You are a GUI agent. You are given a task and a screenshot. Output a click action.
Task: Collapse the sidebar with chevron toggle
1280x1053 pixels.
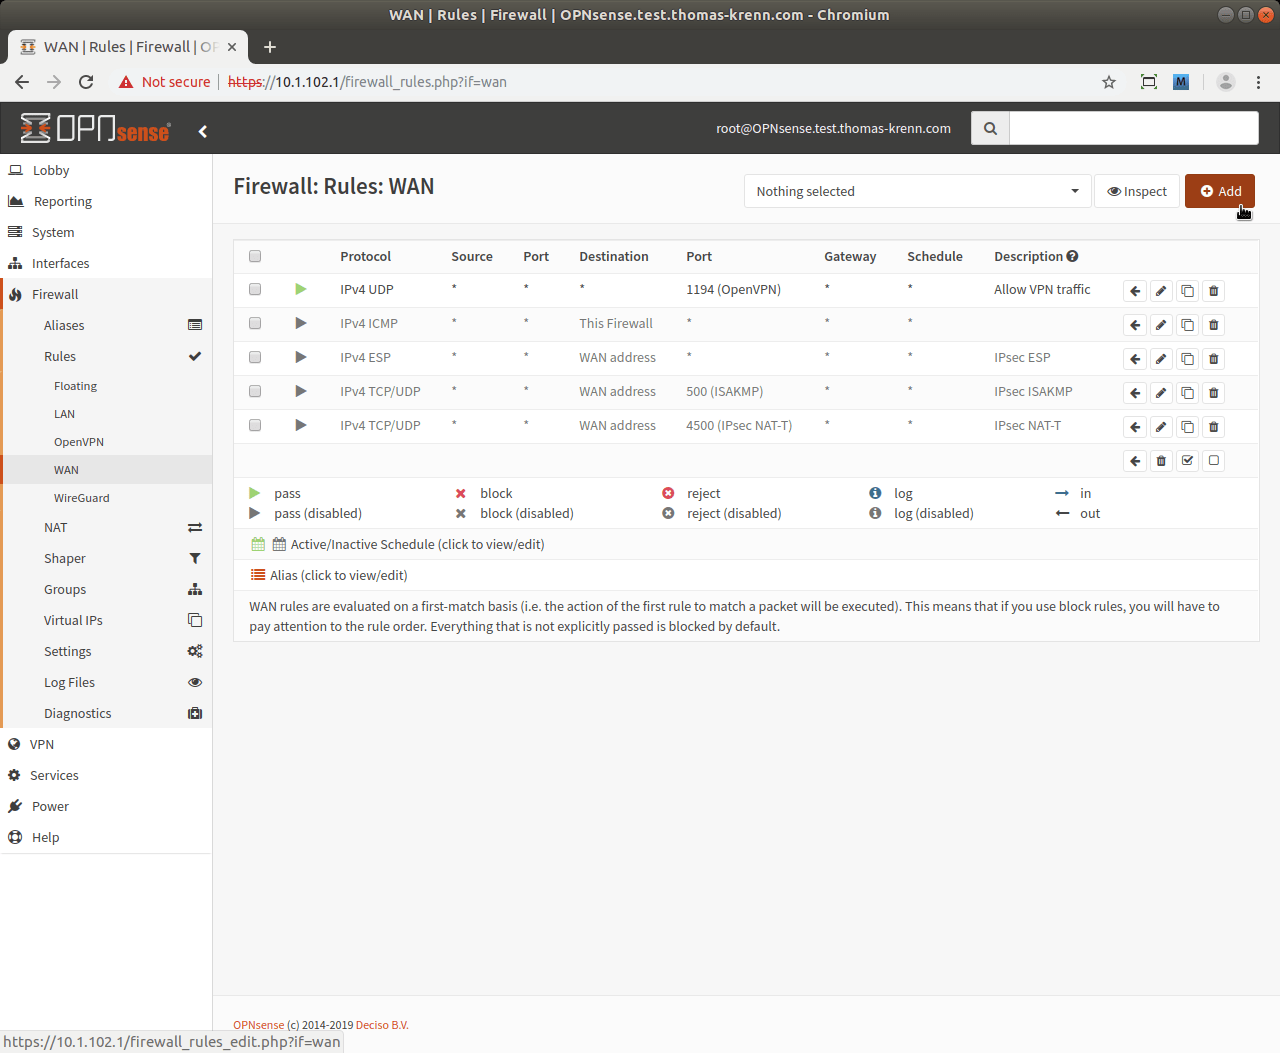[x=203, y=131]
